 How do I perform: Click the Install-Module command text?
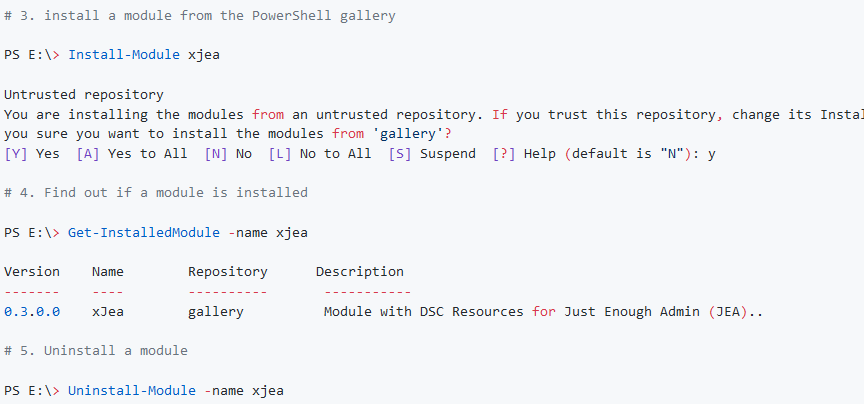point(124,55)
